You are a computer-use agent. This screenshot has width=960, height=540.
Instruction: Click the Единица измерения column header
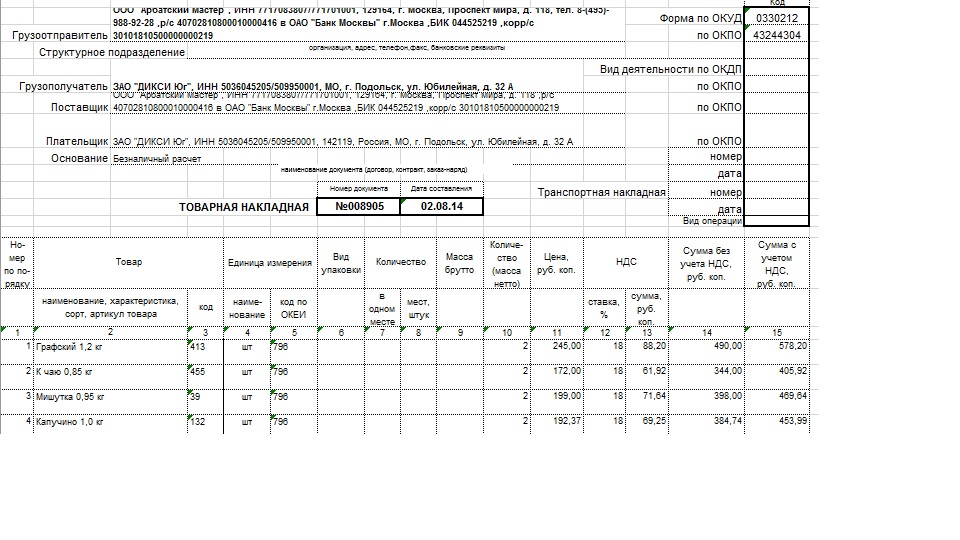270,263
